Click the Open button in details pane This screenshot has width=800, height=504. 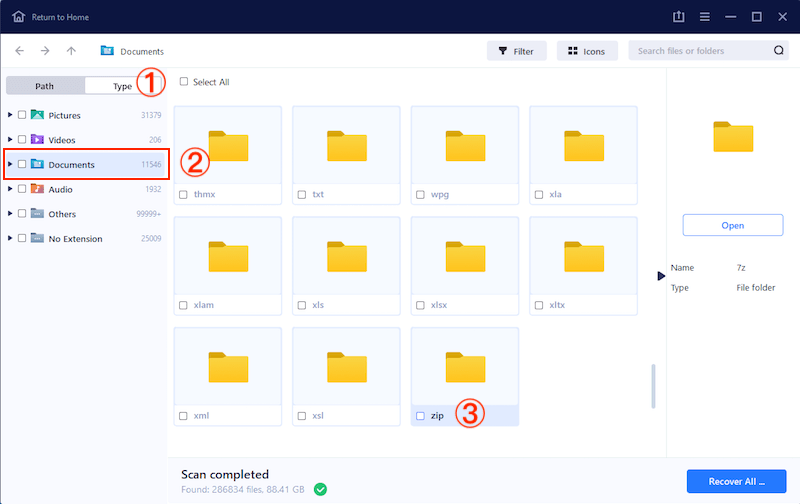coord(733,225)
